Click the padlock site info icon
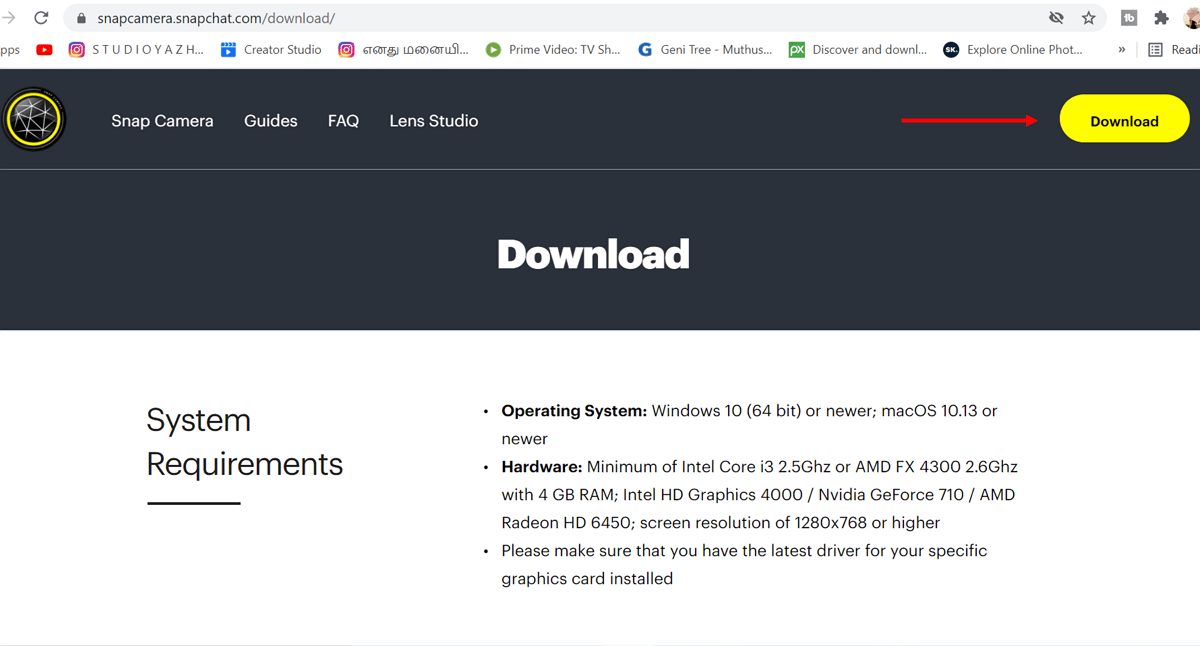The height and width of the screenshot is (646, 1200). (x=82, y=18)
